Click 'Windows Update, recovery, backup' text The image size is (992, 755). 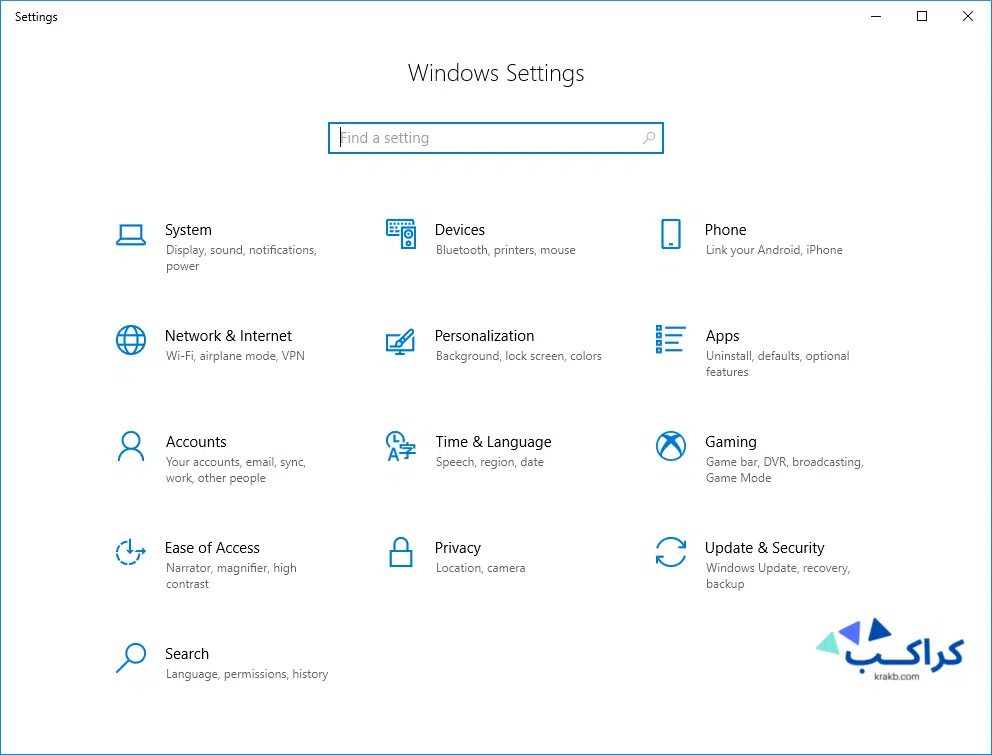pyautogui.click(x=778, y=576)
